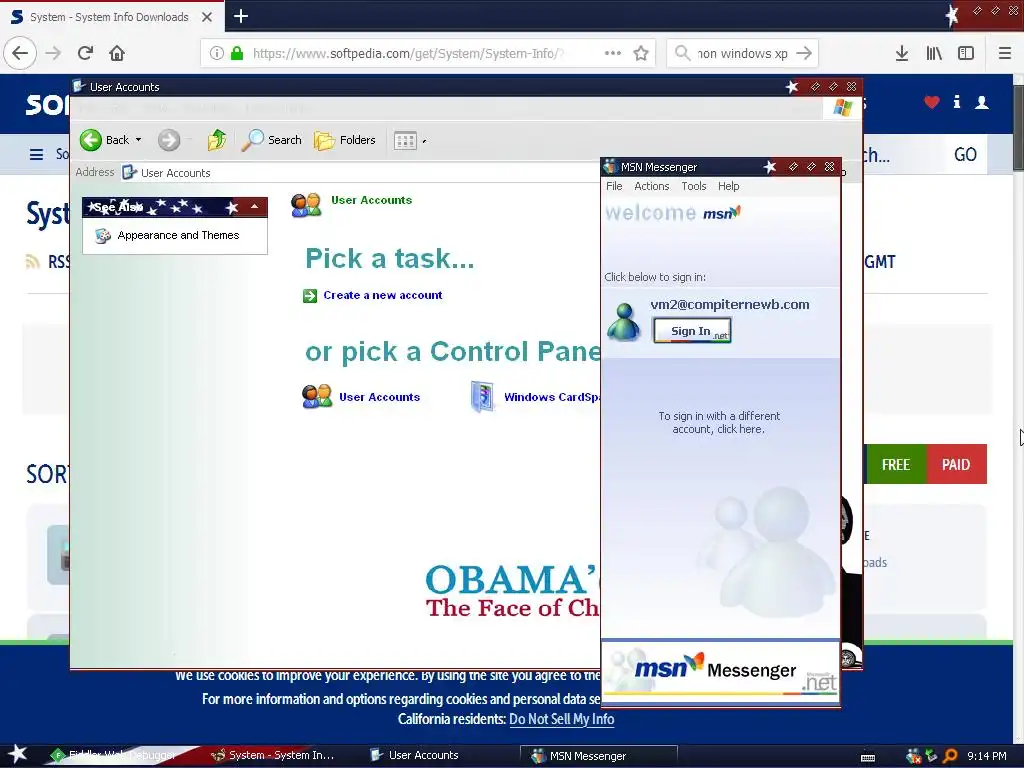Click Do Not Sell My Info link
This screenshot has width=1024, height=768.
point(562,719)
